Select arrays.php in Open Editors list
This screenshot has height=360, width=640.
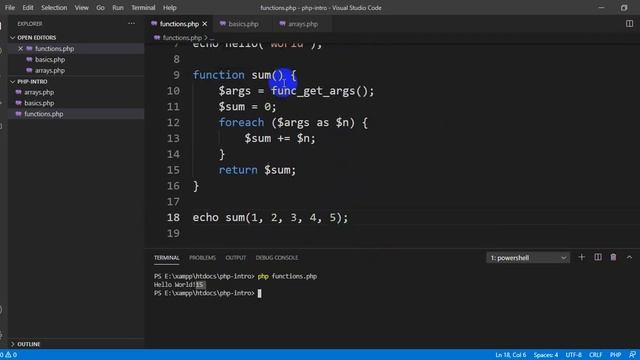pos(50,71)
